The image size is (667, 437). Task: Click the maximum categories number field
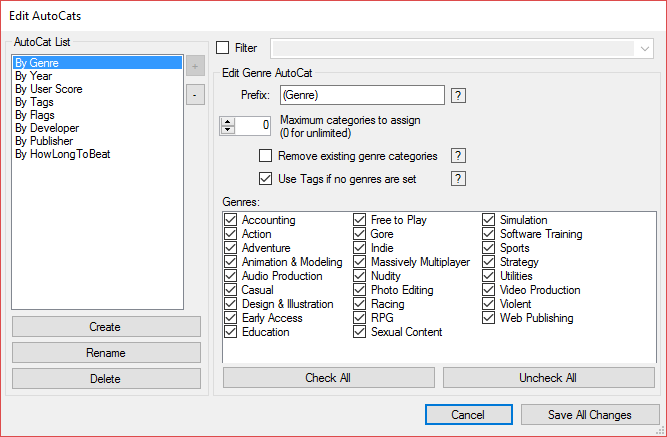[x=253, y=126]
